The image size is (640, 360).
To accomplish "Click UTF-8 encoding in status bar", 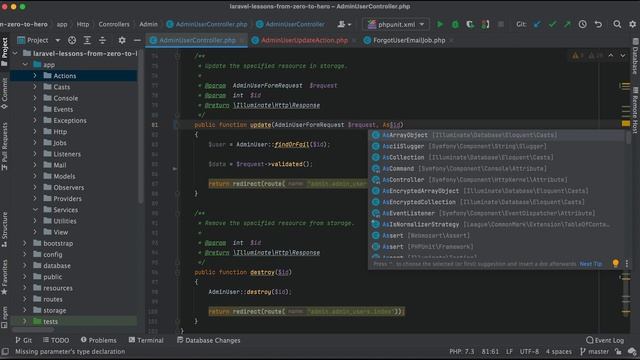I will coord(529,351).
